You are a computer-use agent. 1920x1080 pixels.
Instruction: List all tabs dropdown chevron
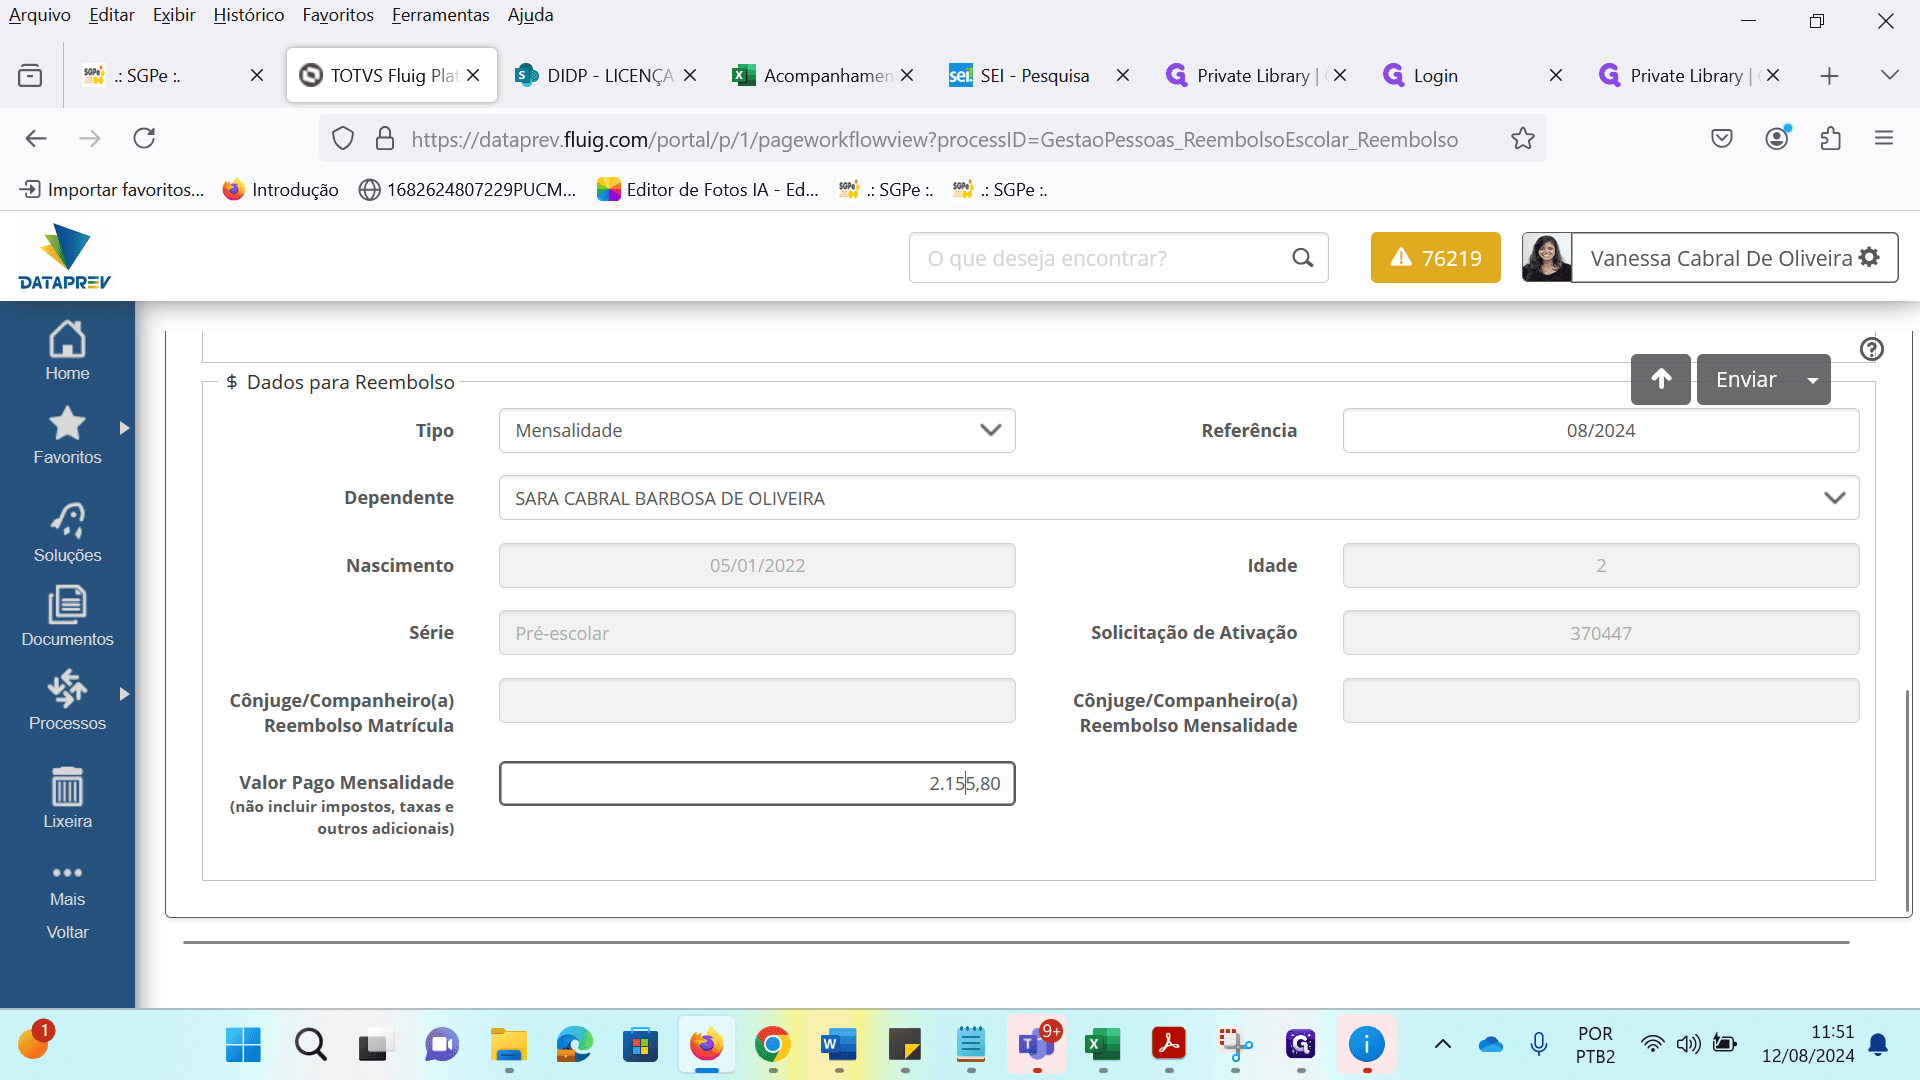(x=1889, y=75)
